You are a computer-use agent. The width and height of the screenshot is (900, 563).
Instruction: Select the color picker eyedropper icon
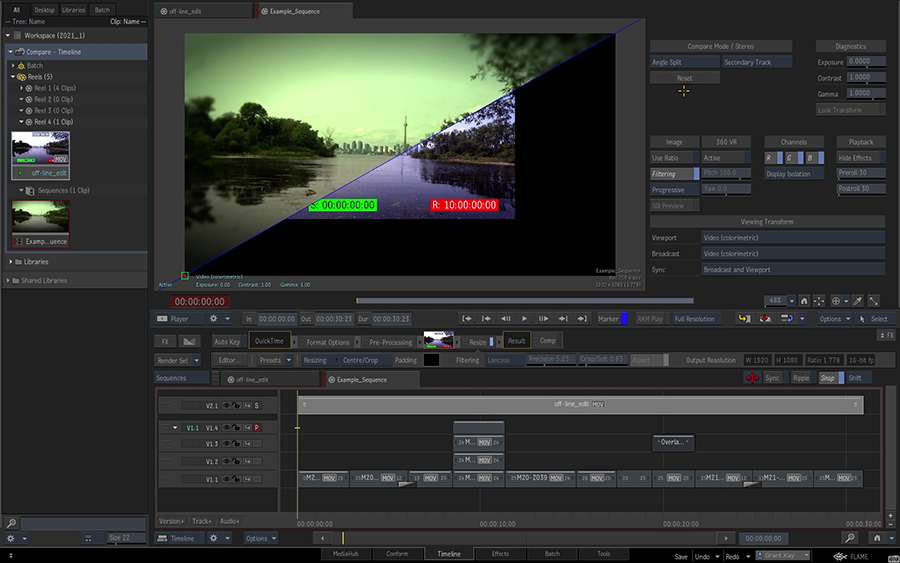pyautogui.click(x=856, y=300)
